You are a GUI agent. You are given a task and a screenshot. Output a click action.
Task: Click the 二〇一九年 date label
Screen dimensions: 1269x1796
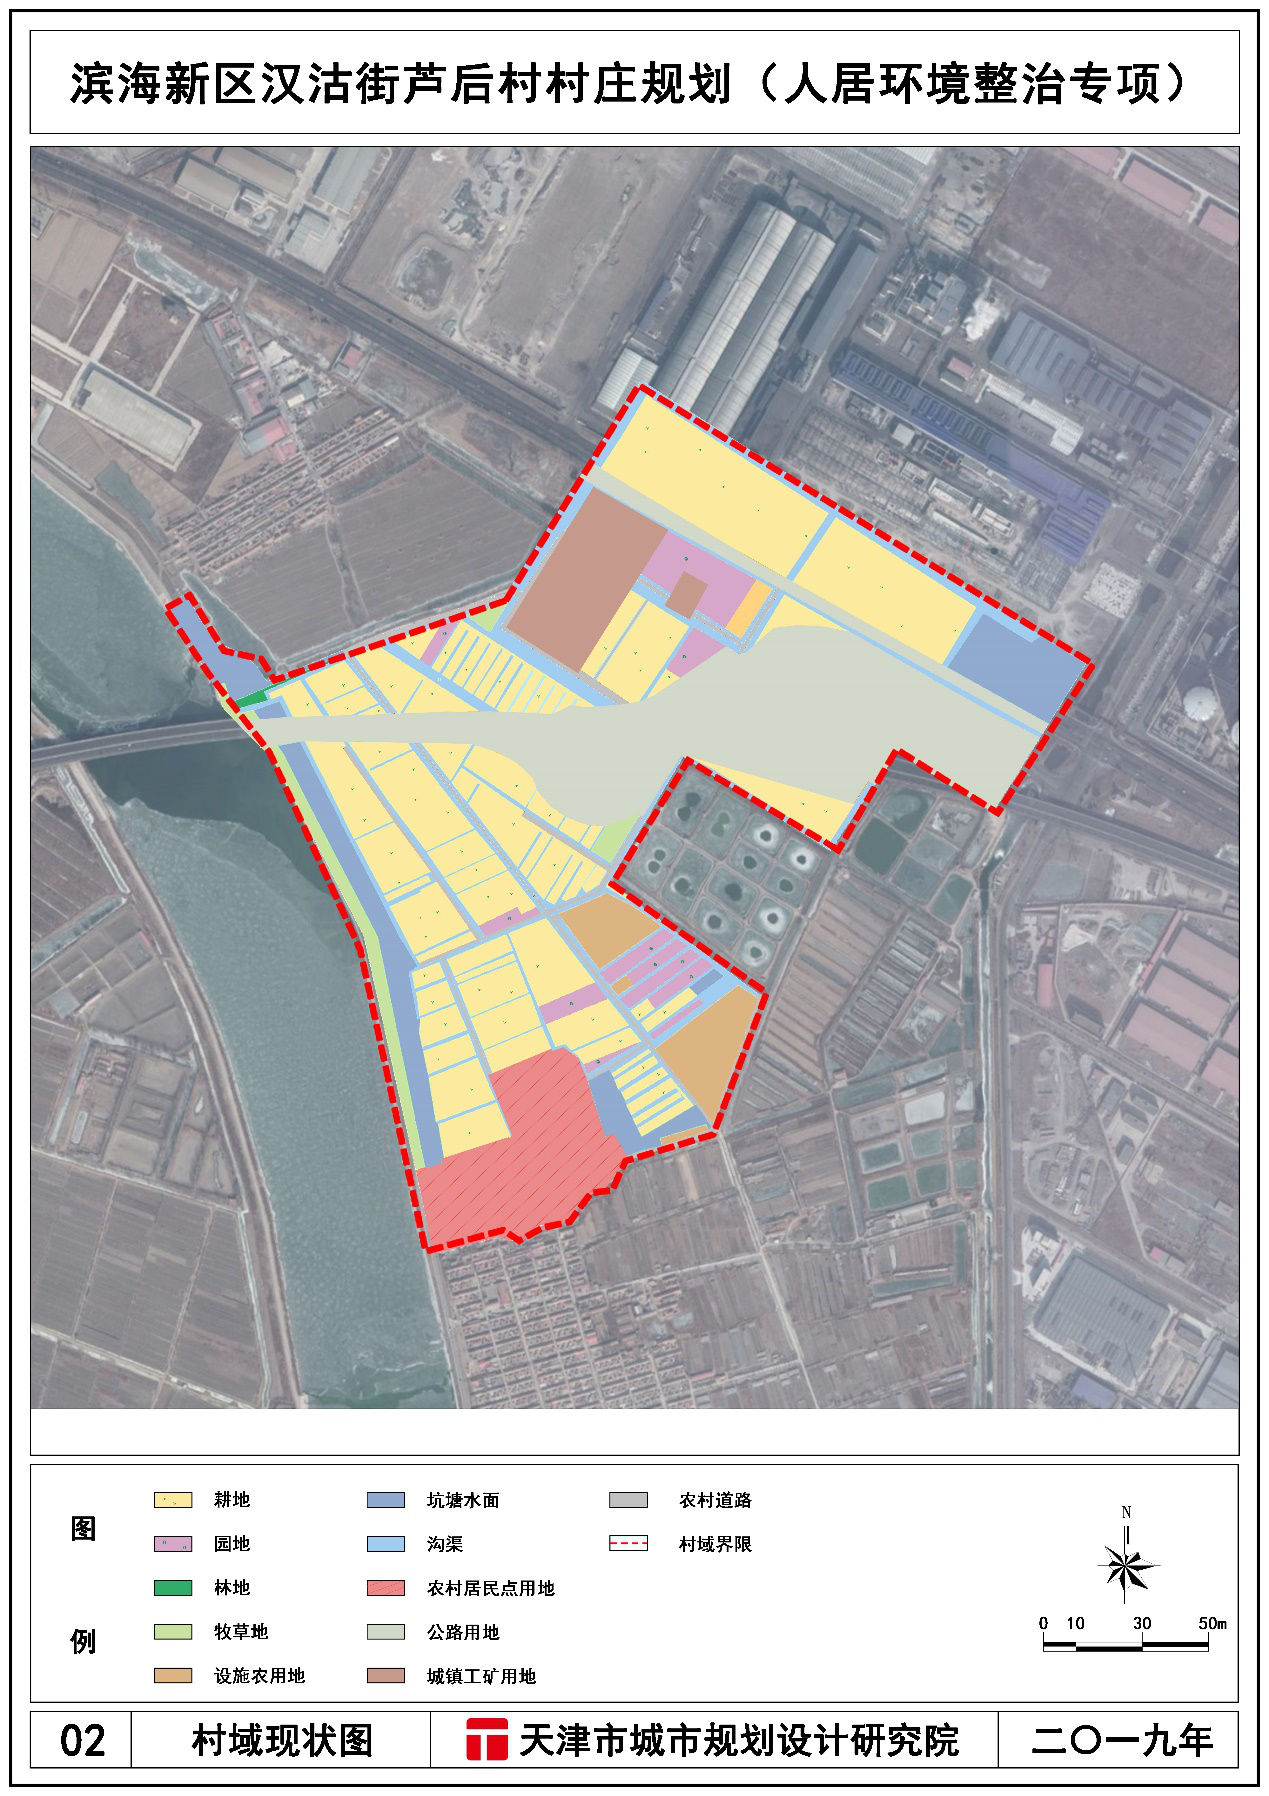pyautogui.click(x=1120, y=1740)
